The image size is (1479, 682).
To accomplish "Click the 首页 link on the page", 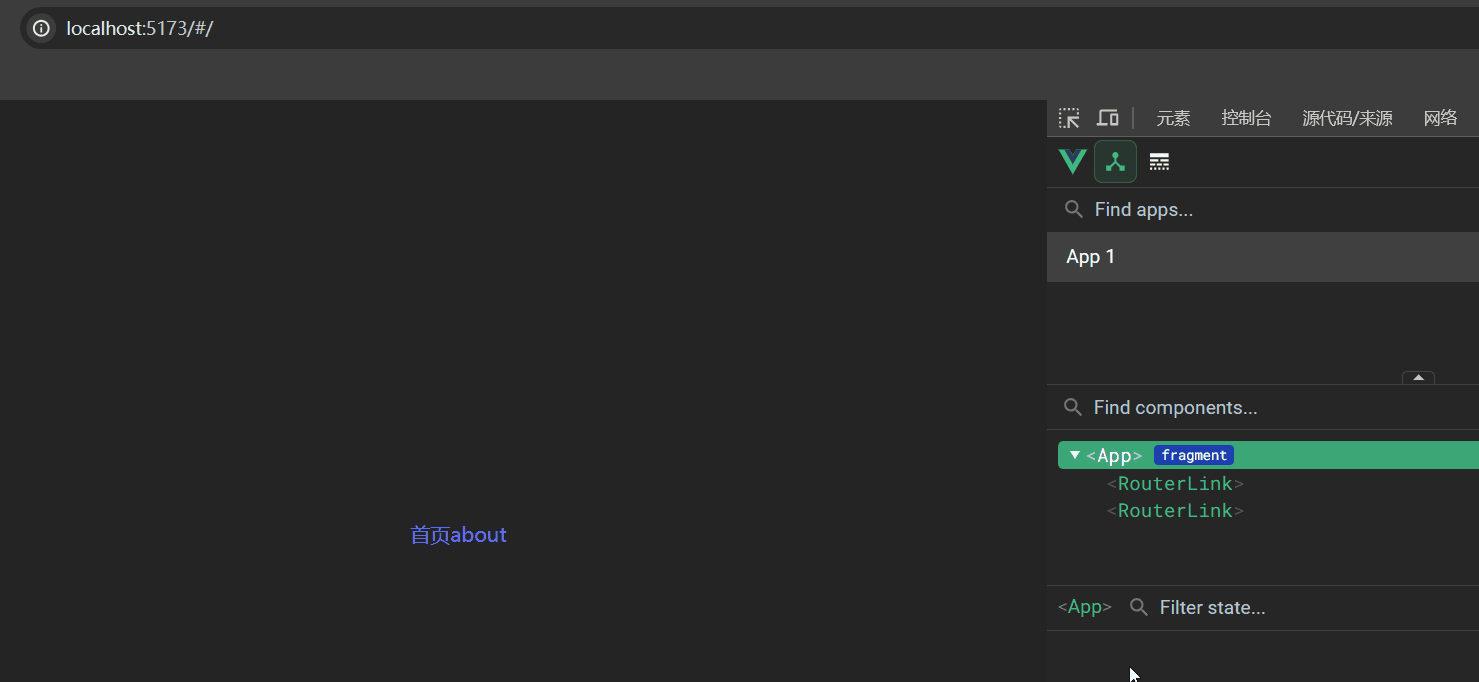I will click(x=428, y=535).
